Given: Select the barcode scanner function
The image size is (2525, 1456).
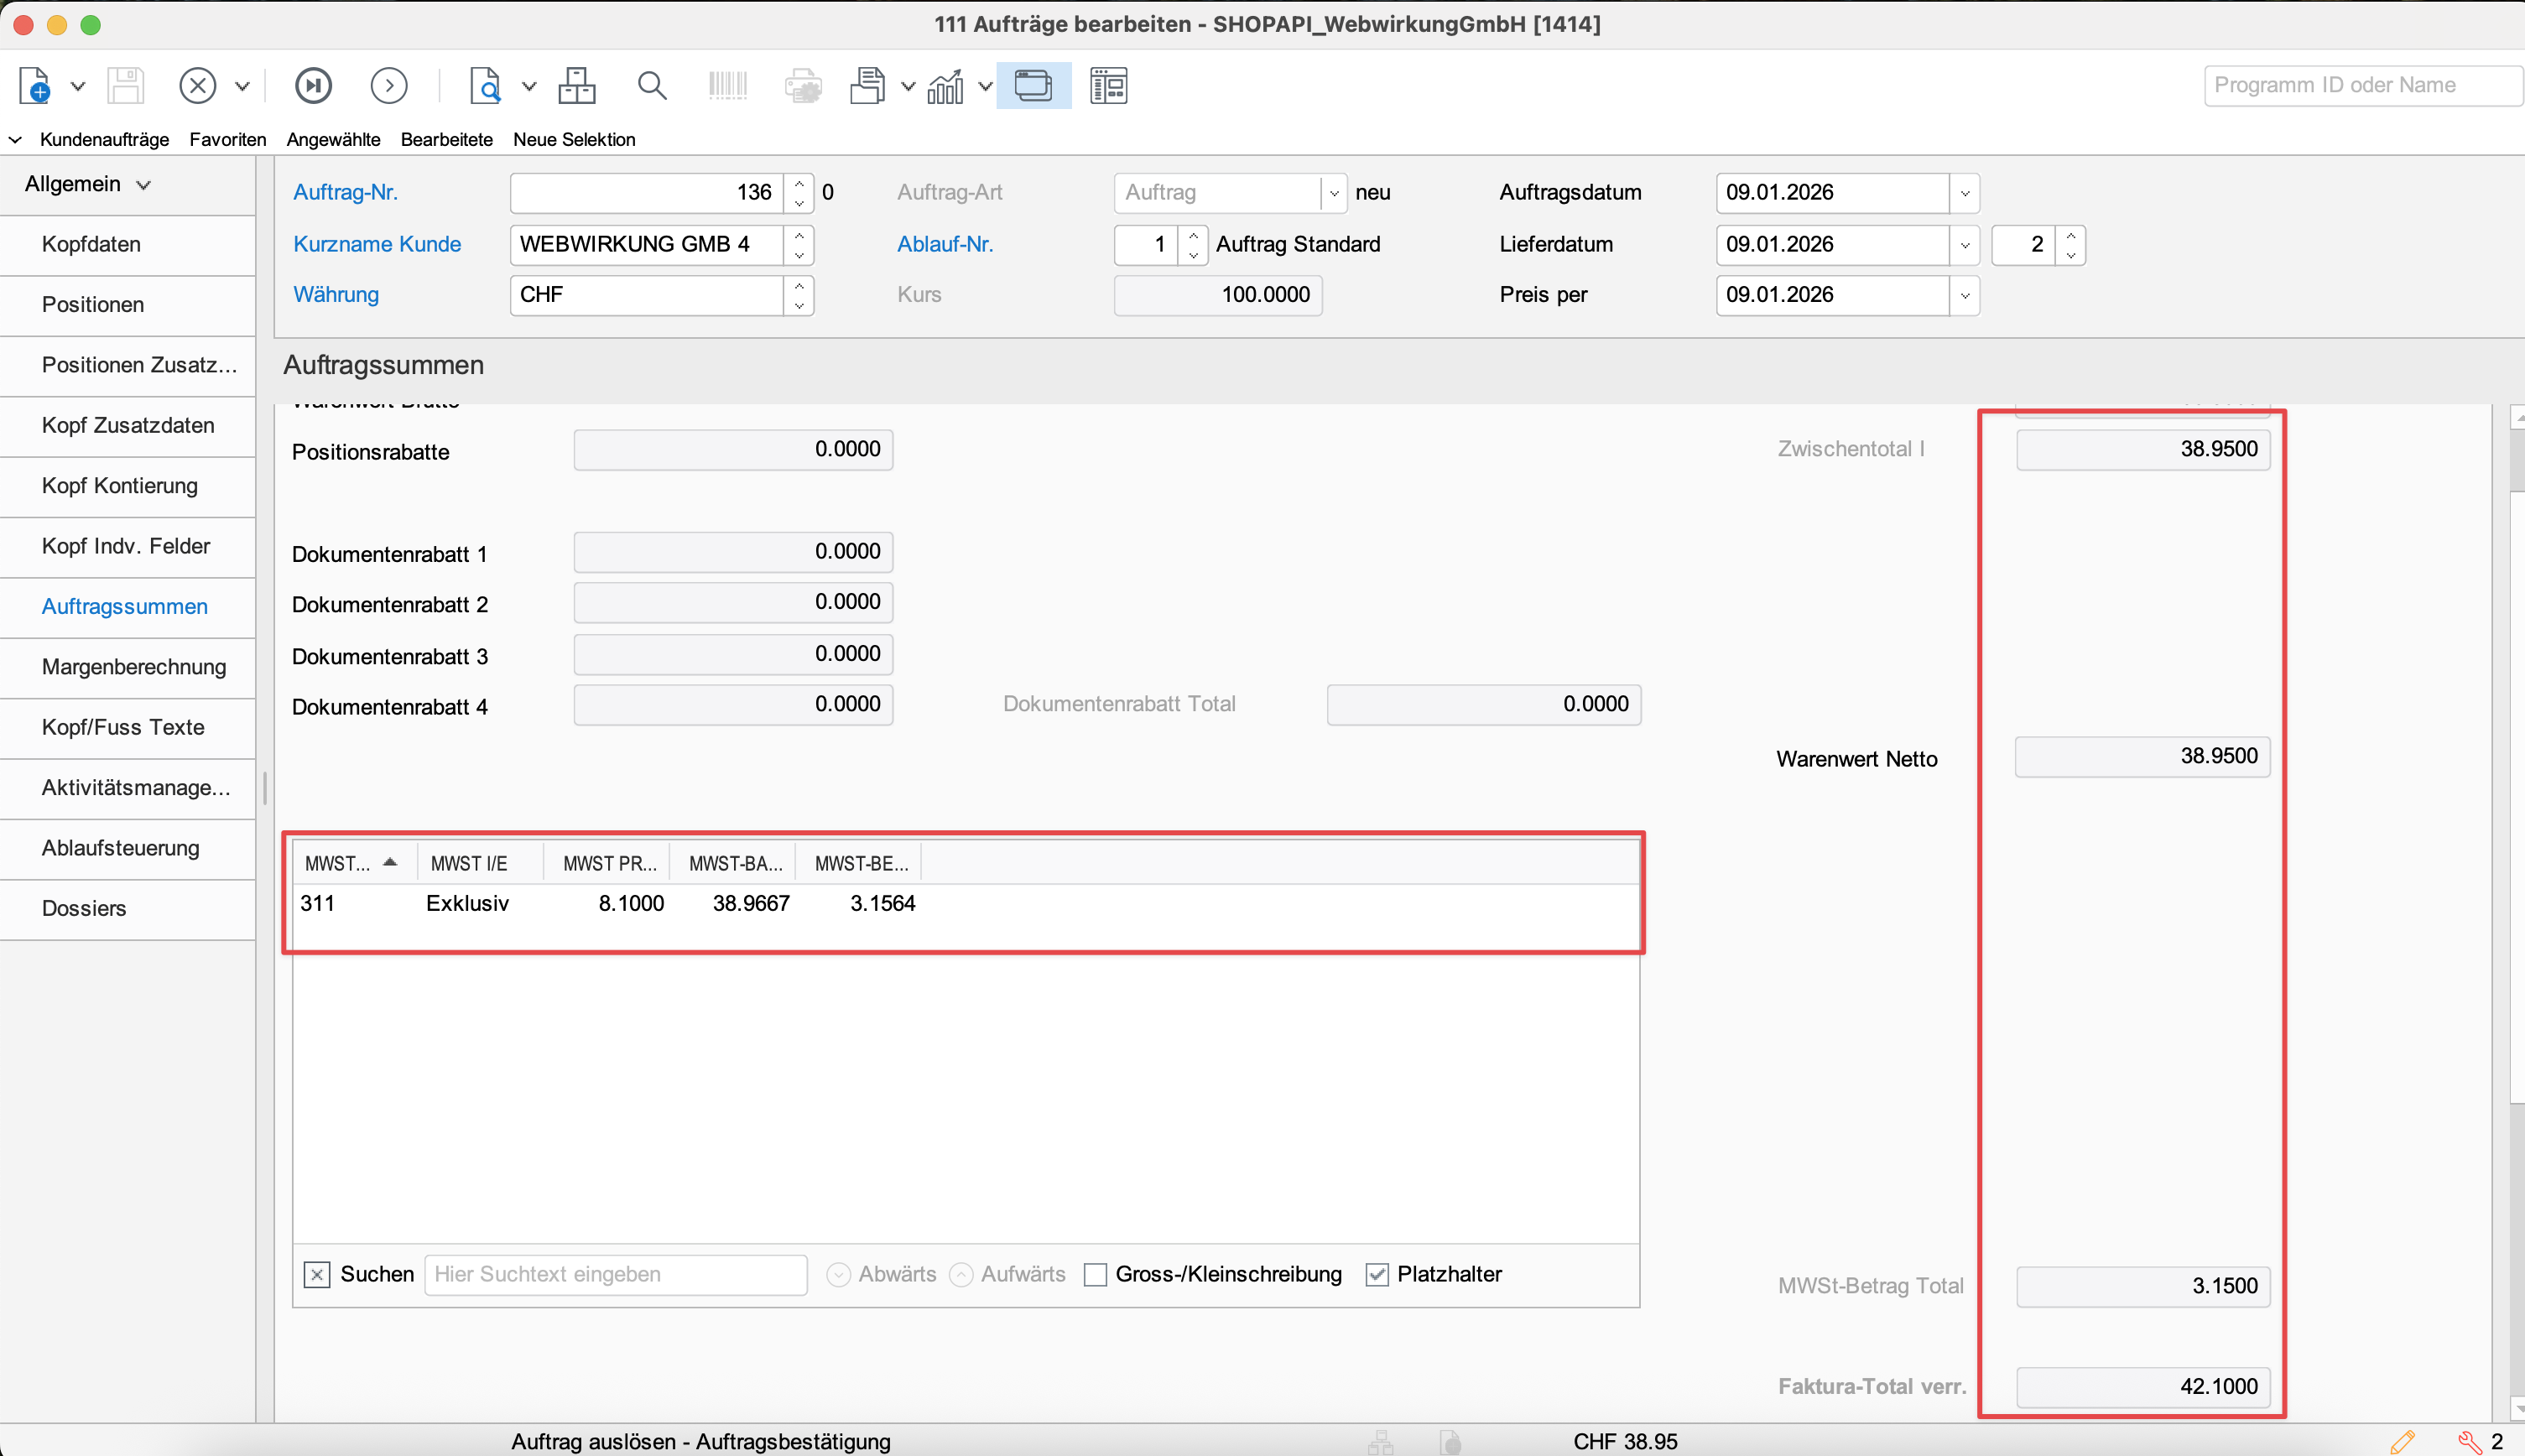Looking at the screenshot, I should (727, 85).
